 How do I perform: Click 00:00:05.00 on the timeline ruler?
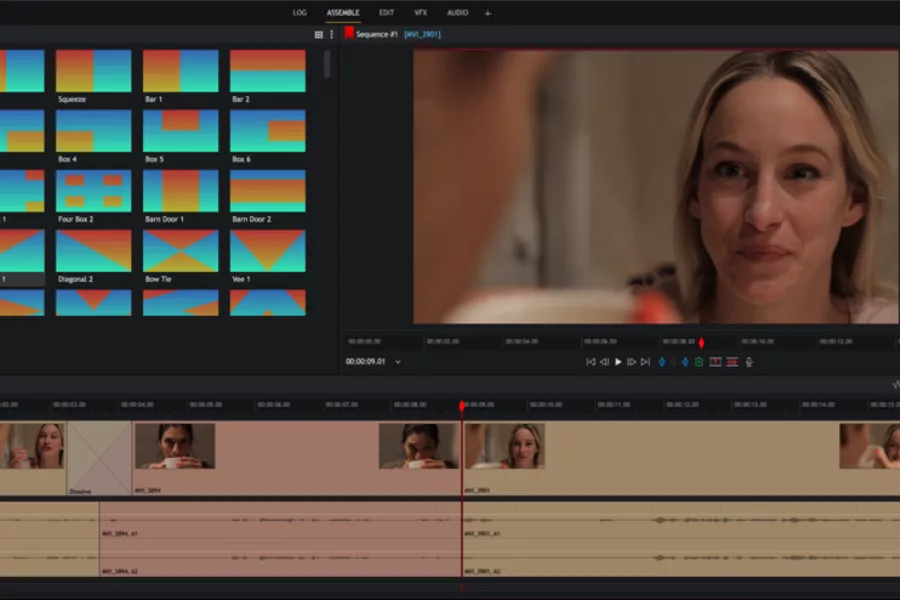[205, 405]
